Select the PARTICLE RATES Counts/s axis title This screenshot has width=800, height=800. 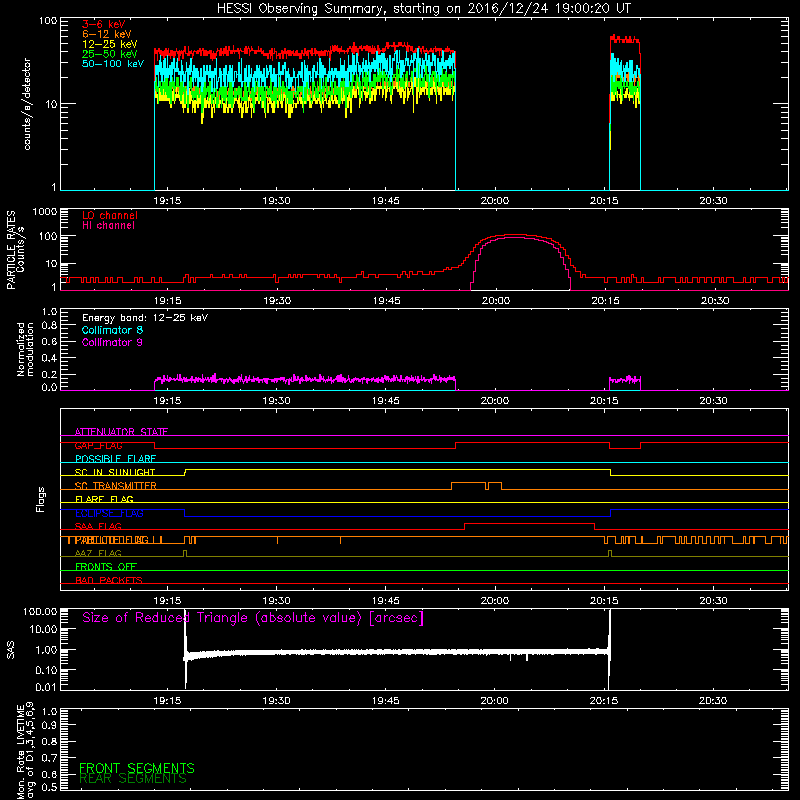click(15, 249)
